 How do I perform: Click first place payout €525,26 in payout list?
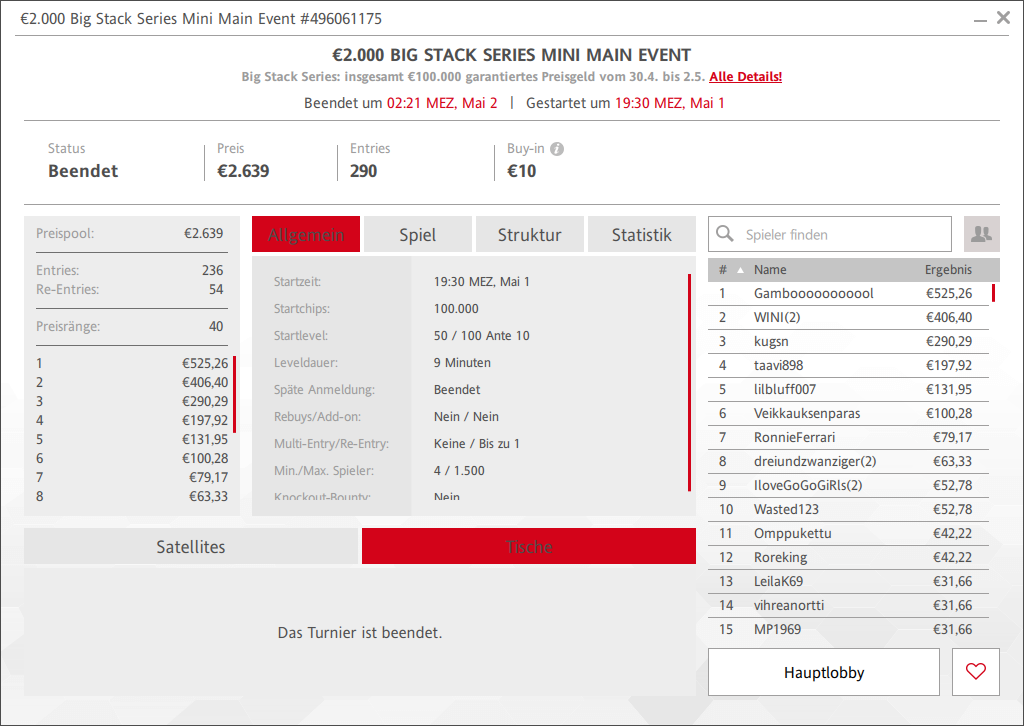coord(205,364)
